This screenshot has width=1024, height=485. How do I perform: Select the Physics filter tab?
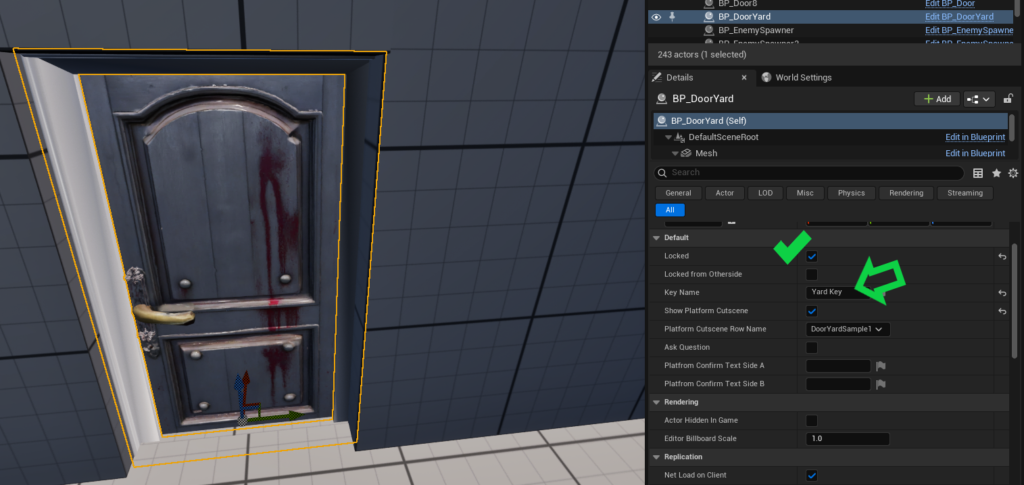pos(851,193)
